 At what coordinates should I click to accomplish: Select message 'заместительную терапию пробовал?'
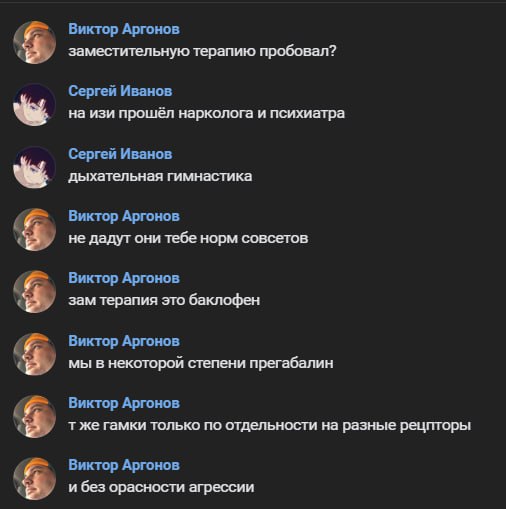[x=202, y=51]
